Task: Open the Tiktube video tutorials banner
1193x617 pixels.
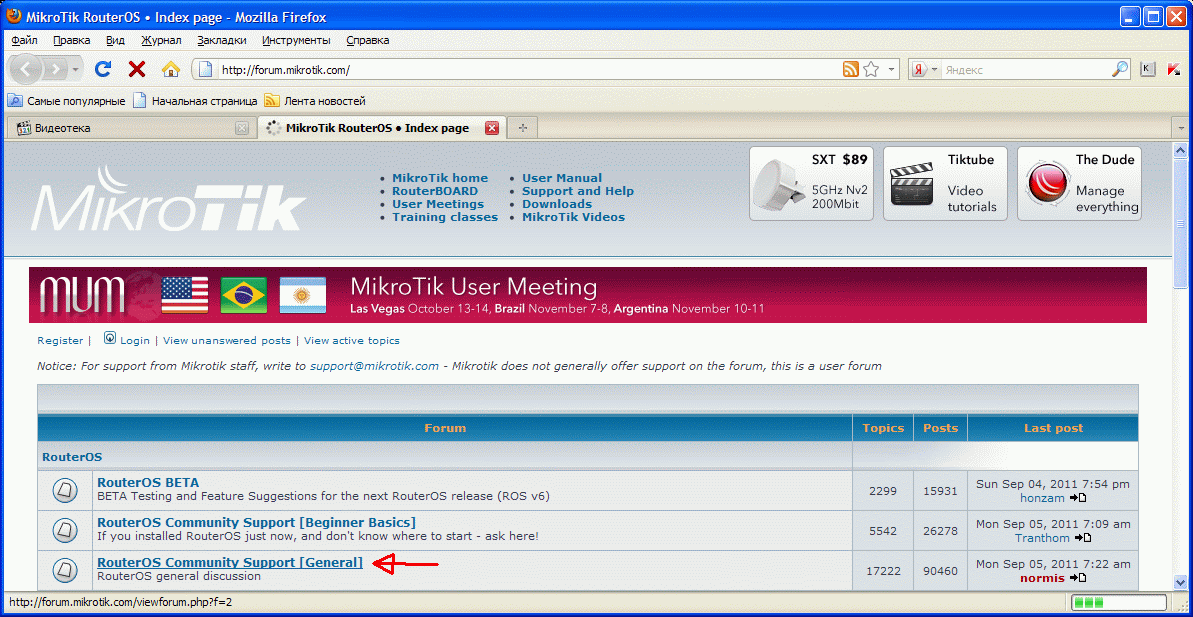Action: (x=945, y=184)
